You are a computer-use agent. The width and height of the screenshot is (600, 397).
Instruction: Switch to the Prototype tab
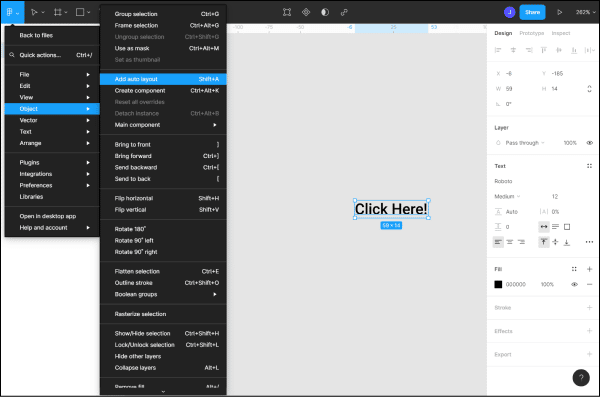click(532, 33)
